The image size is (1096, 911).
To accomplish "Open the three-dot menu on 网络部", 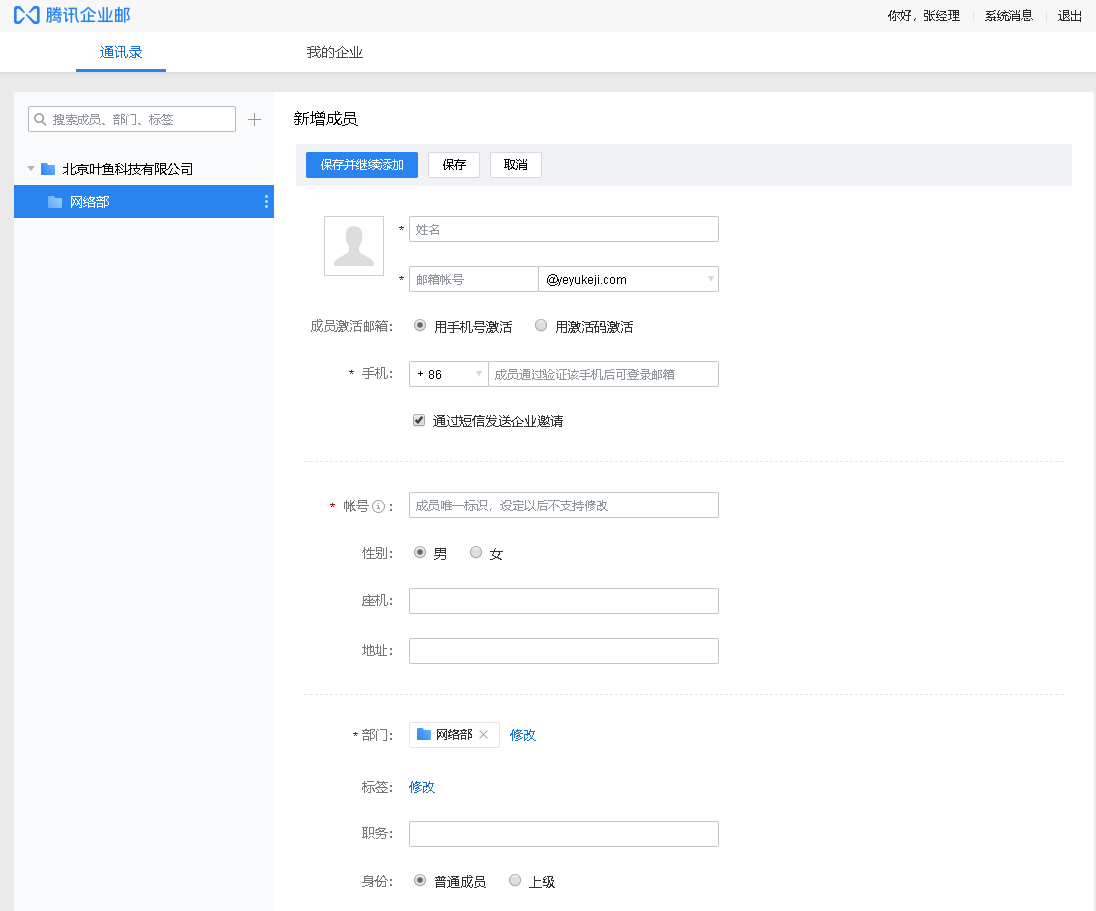I will click(265, 201).
